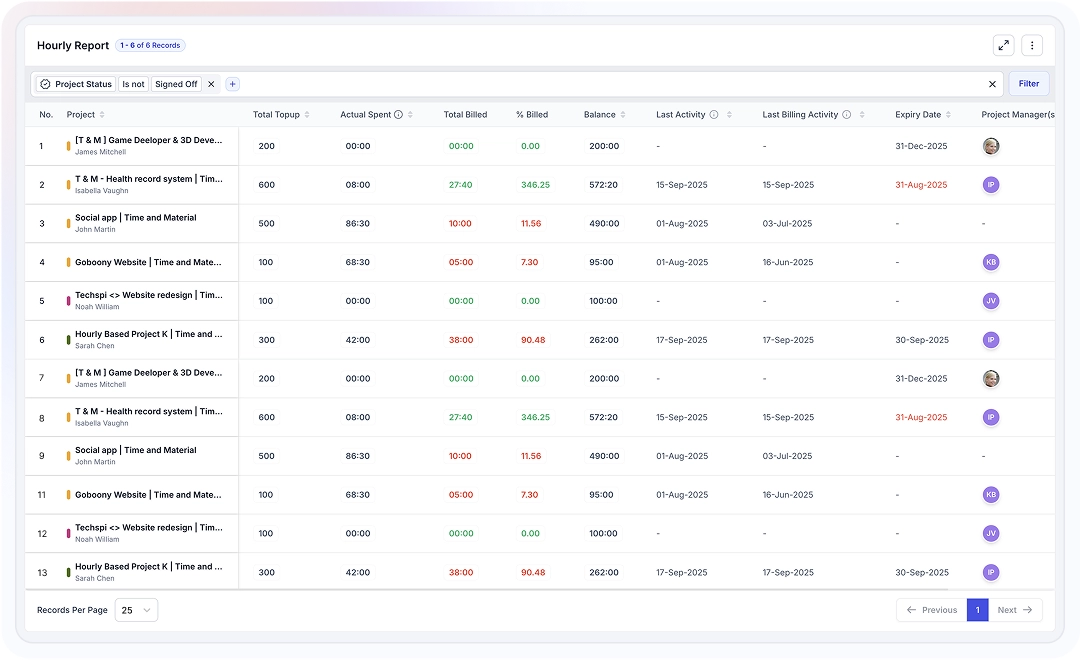Open the three-dot options menu
1080x660 pixels.
(x=1032, y=45)
